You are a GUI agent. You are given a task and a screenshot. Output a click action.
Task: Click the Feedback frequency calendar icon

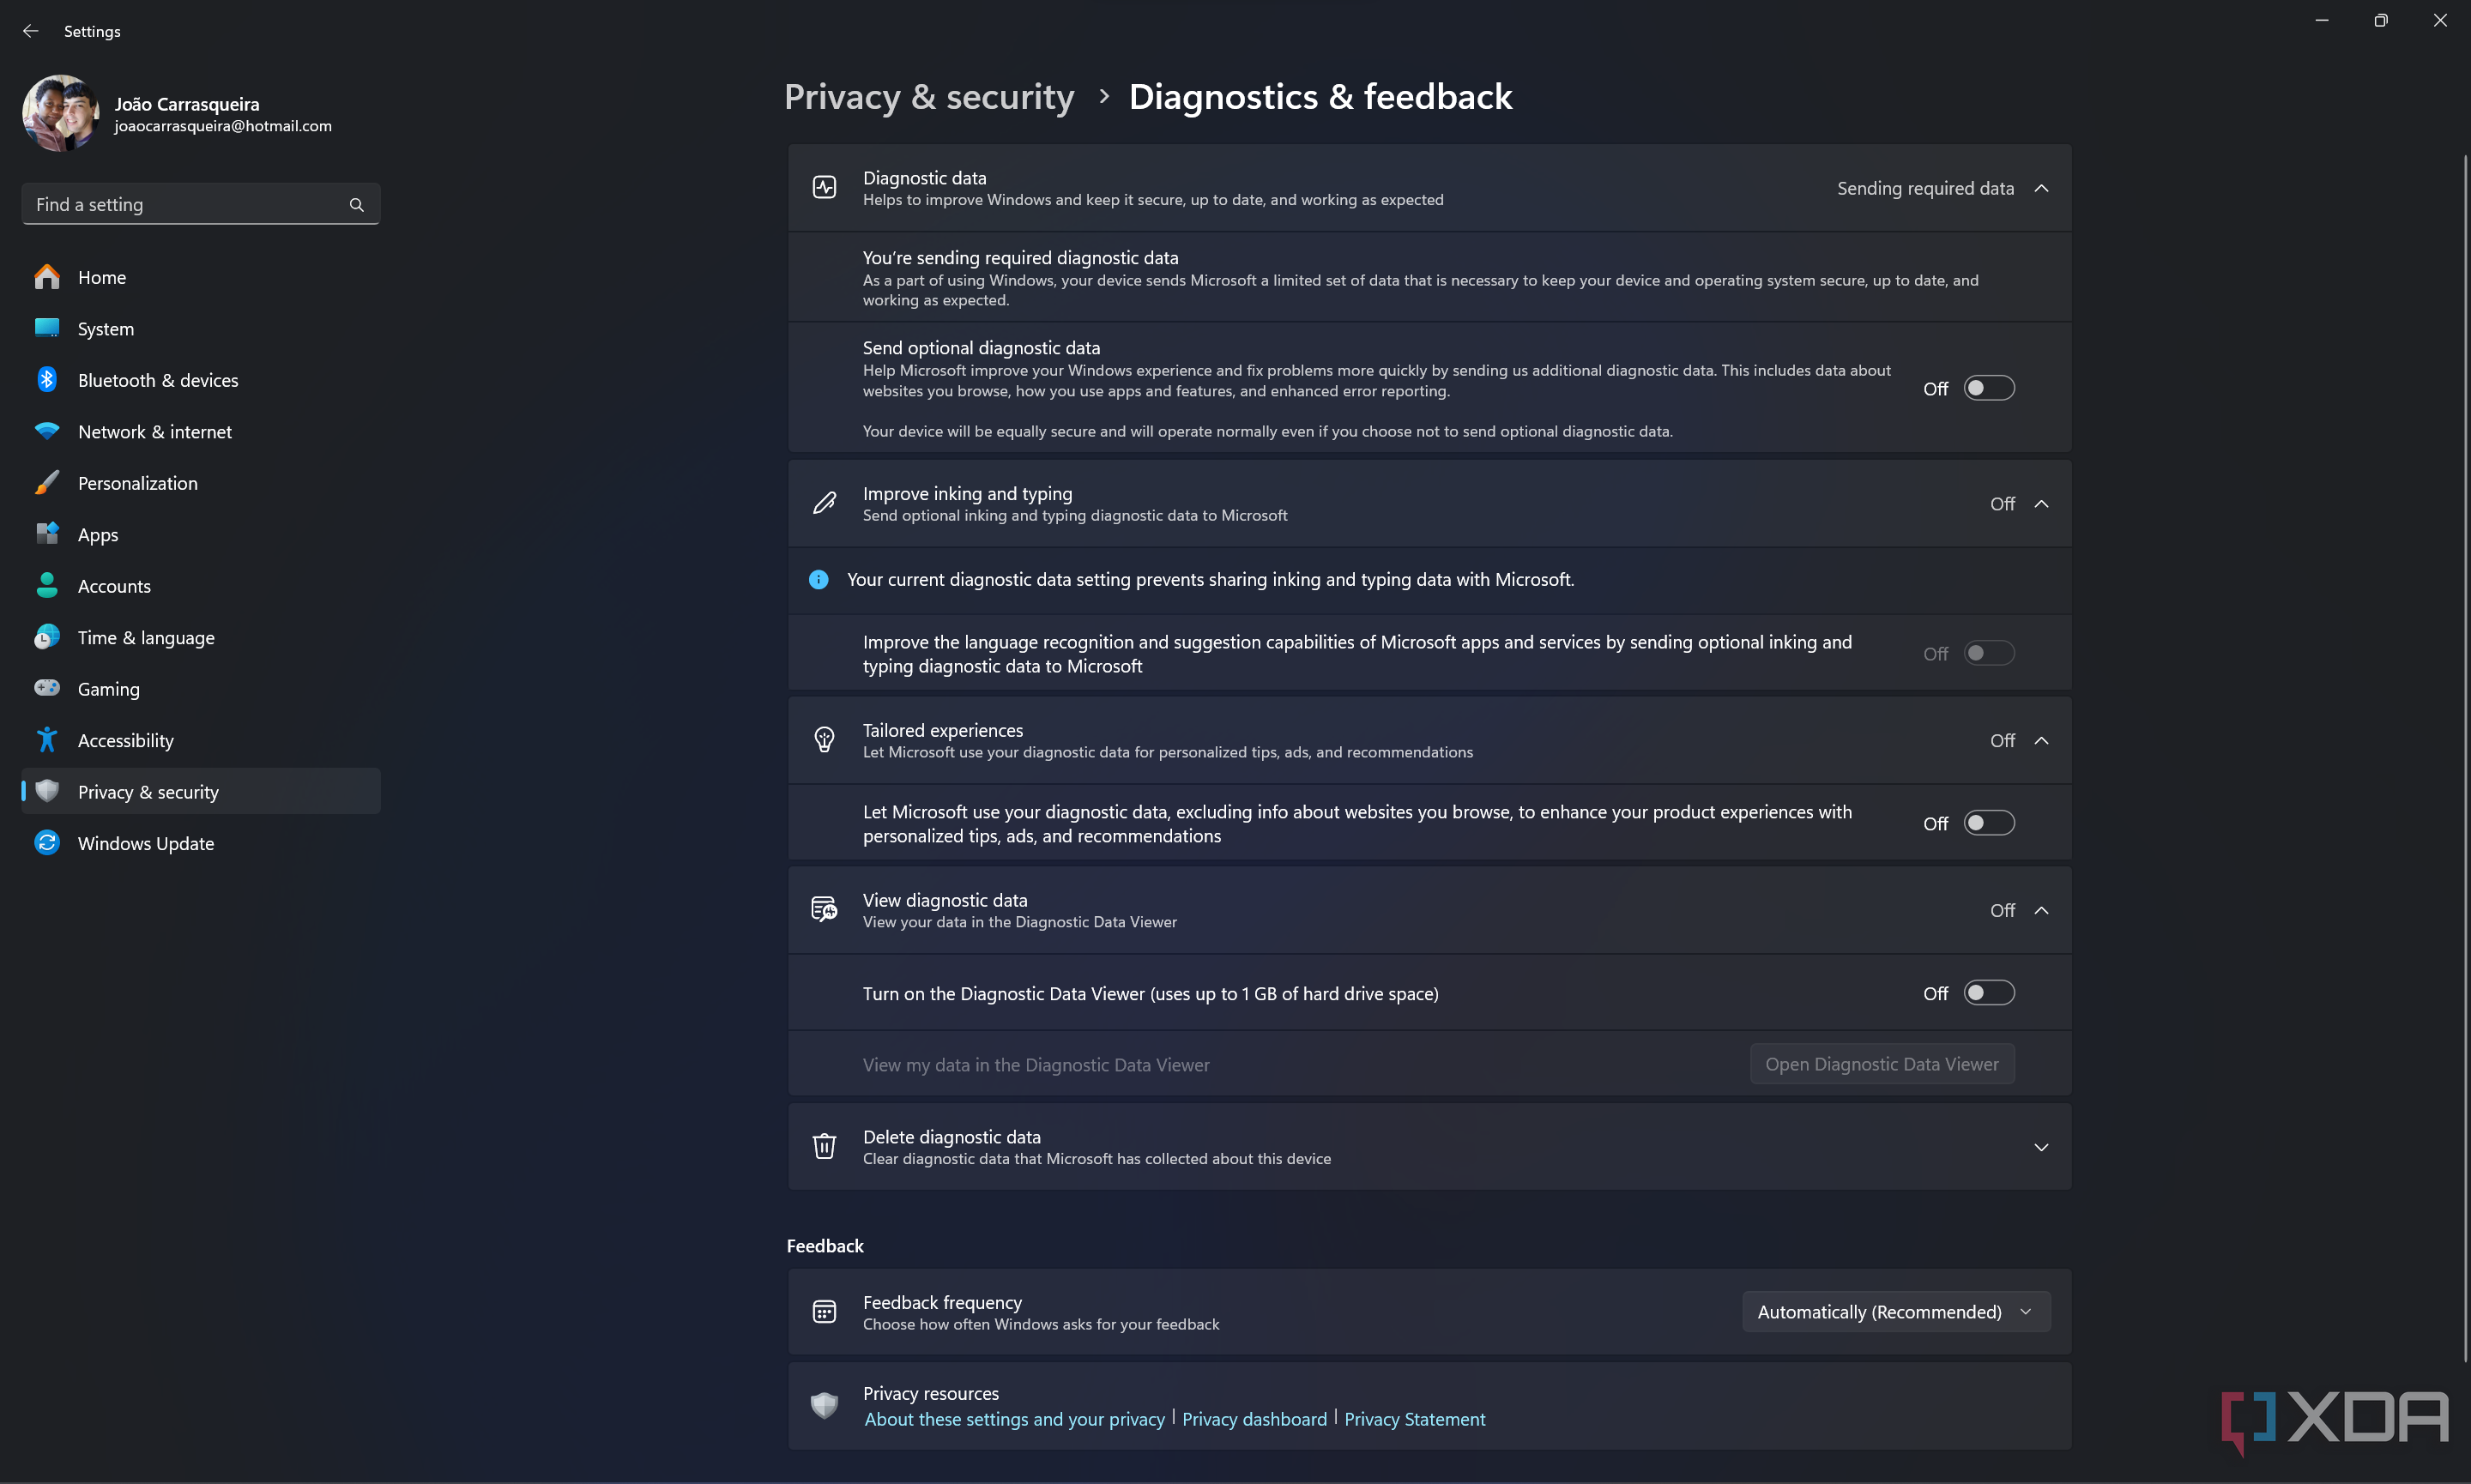coord(824,1312)
